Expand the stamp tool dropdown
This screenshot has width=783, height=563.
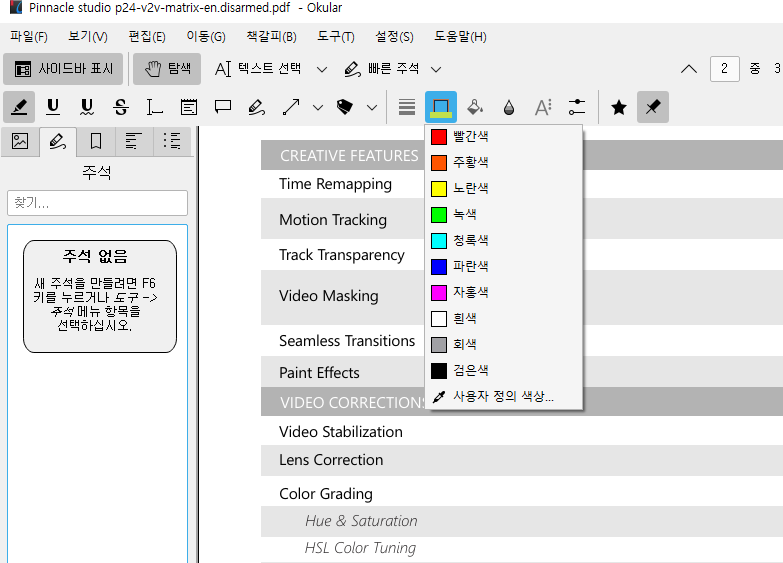click(x=372, y=107)
